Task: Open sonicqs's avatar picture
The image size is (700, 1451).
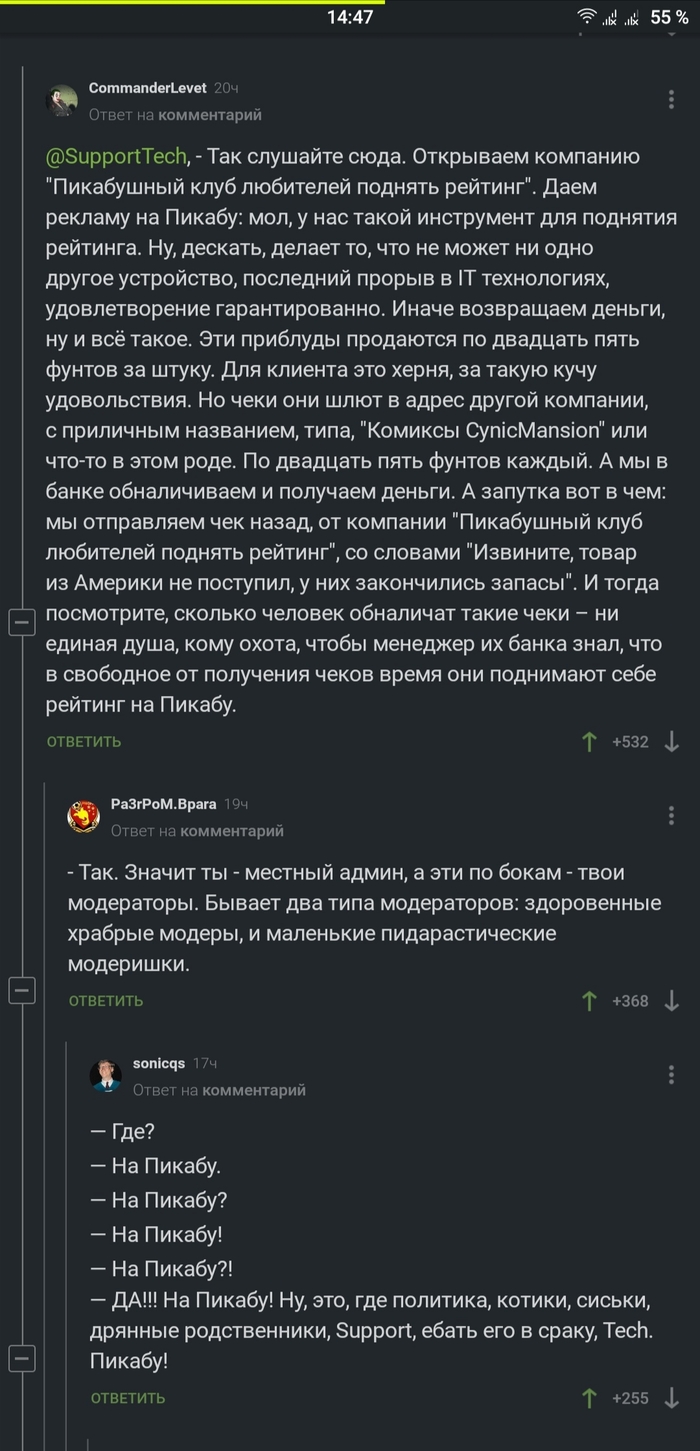Action: tap(105, 1075)
